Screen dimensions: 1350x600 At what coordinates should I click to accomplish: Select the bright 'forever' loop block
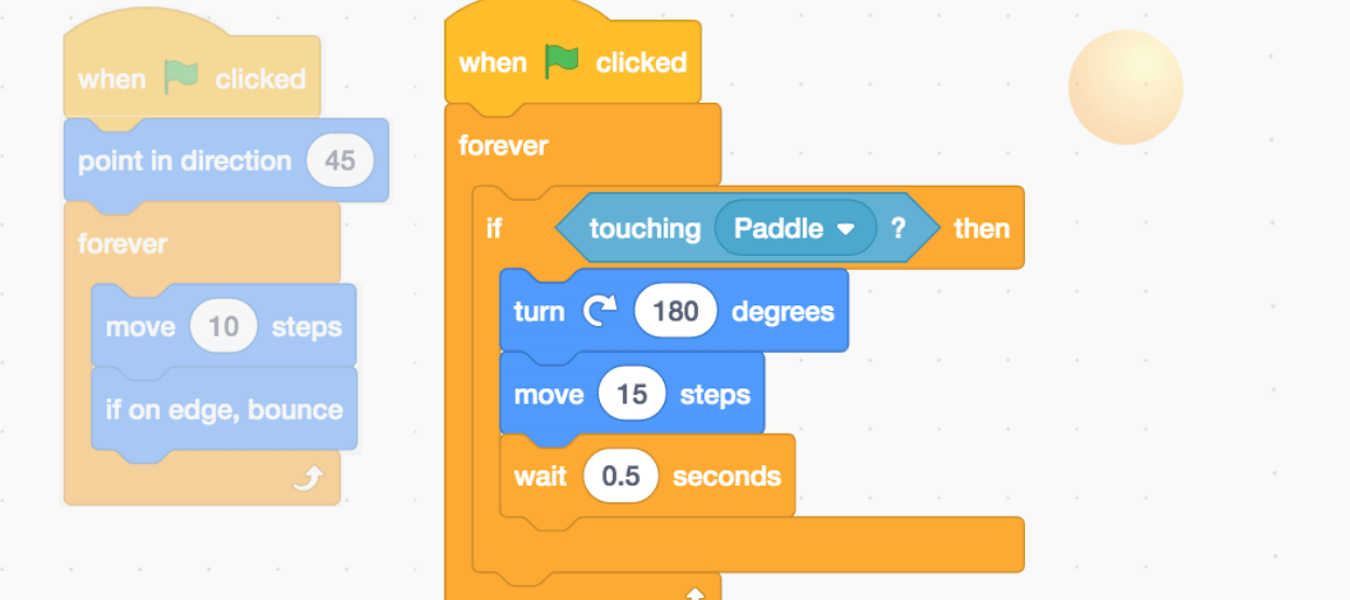(x=503, y=146)
